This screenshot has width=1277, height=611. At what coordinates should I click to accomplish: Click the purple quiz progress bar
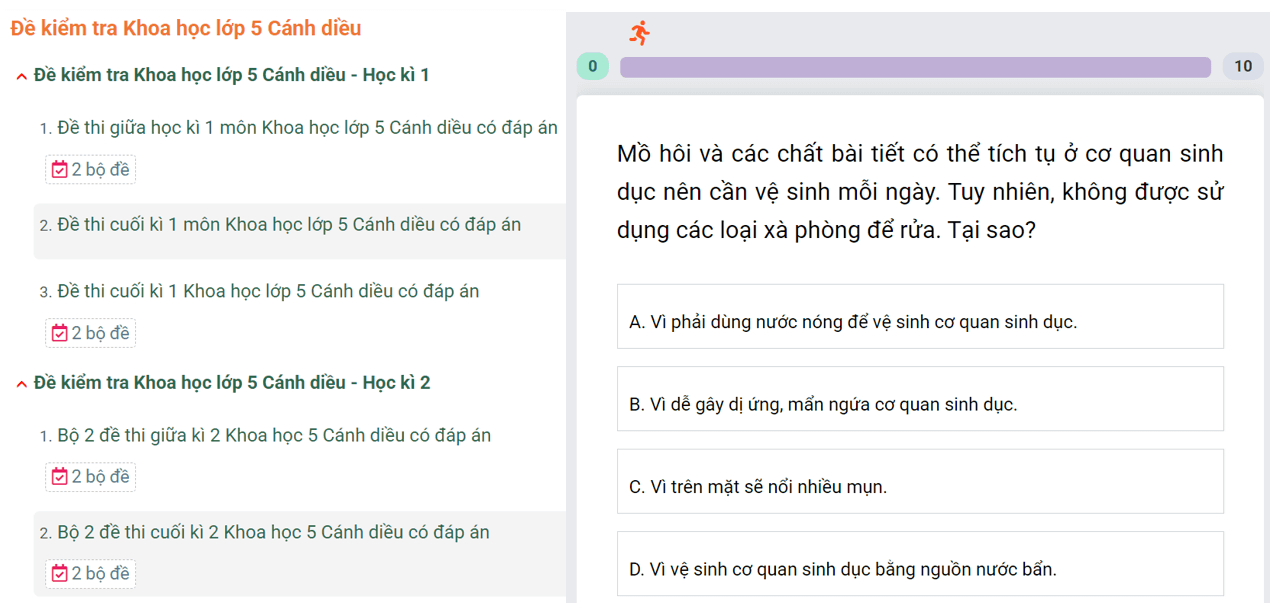pyautogui.click(x=914, y=67)
